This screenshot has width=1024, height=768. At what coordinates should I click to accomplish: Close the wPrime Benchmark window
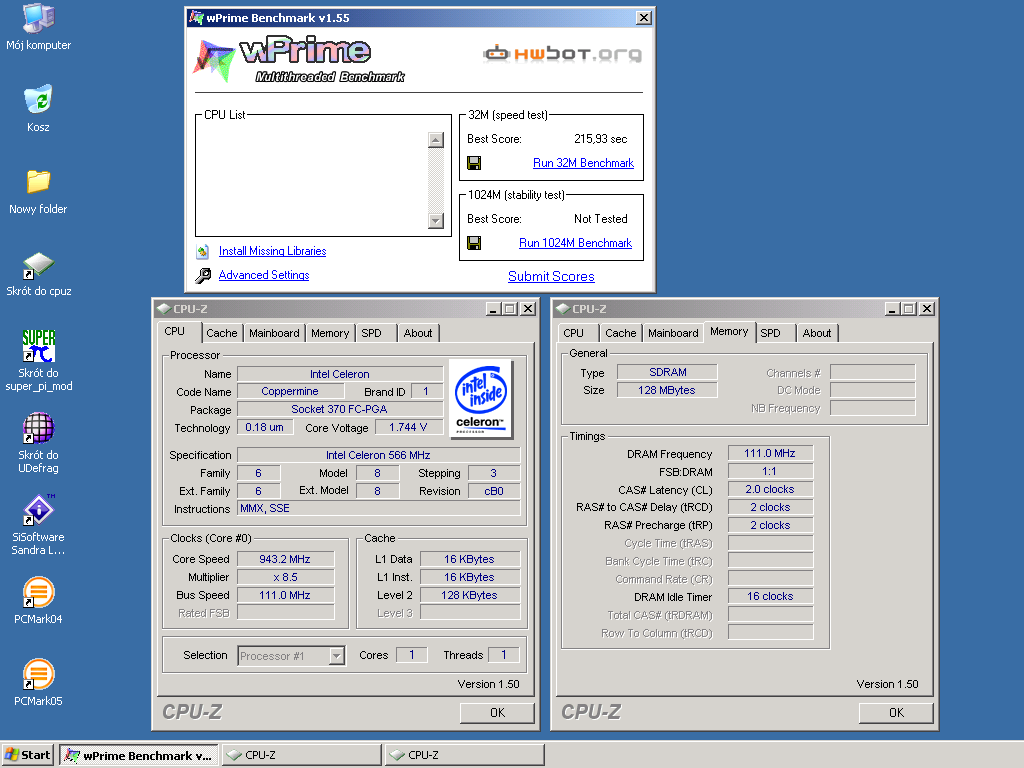click(644, 18)
